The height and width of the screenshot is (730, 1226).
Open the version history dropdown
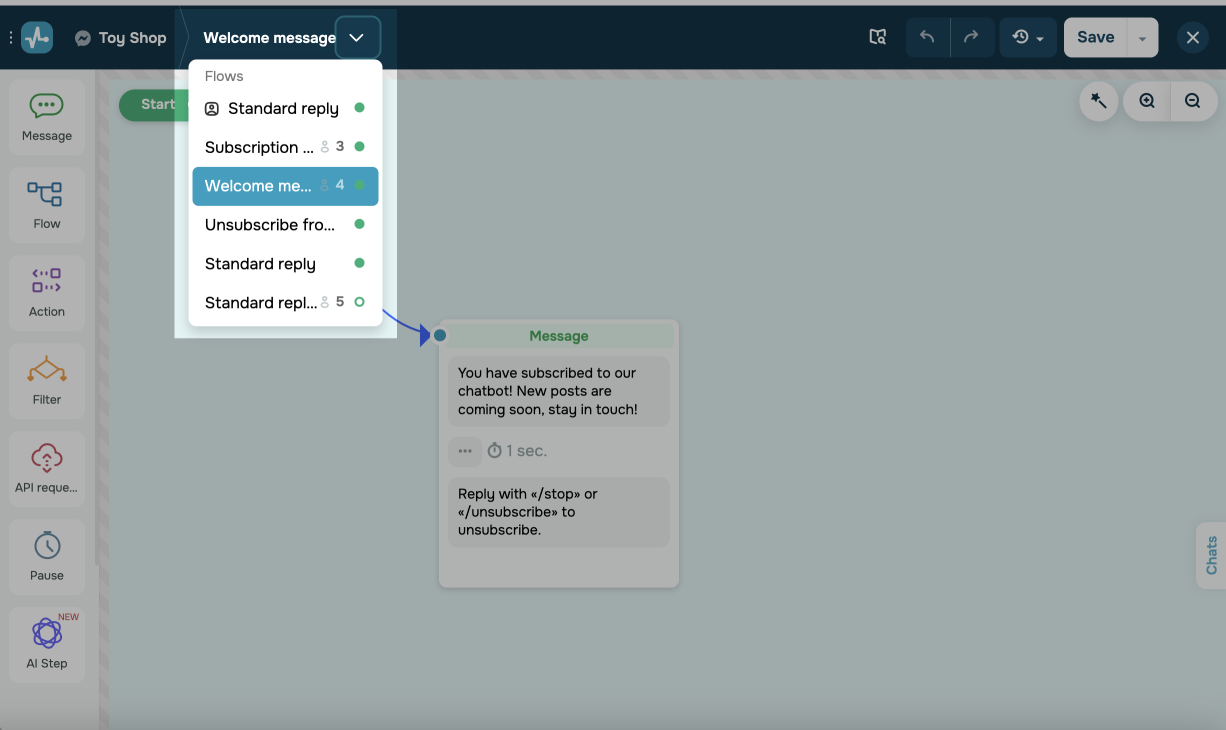[x=1028, y=37]
